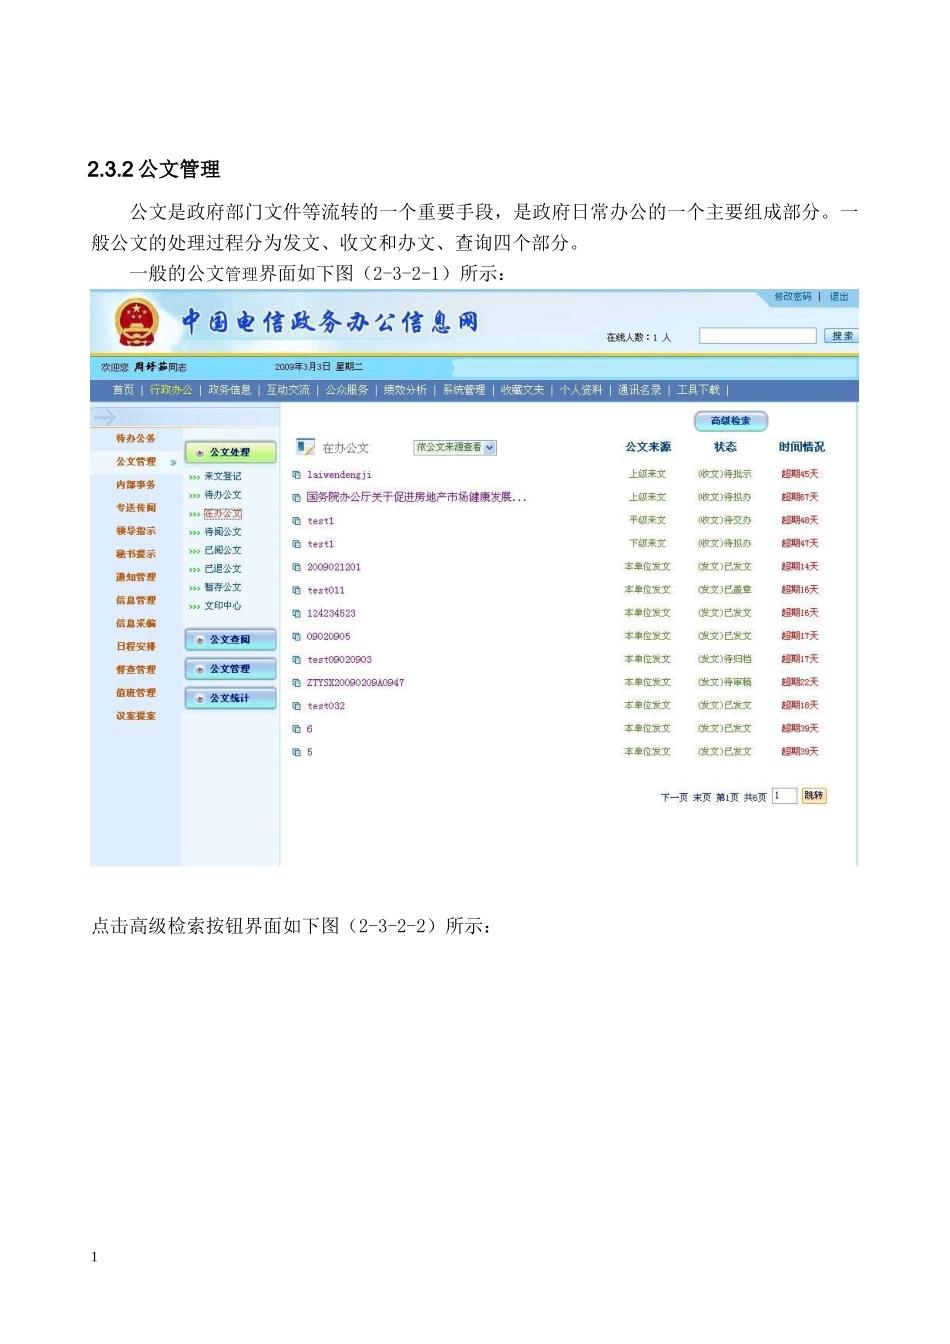Click the arrow bullet before 文印中心
Screen dimensions: 950x1344
(x=194, y=607)
